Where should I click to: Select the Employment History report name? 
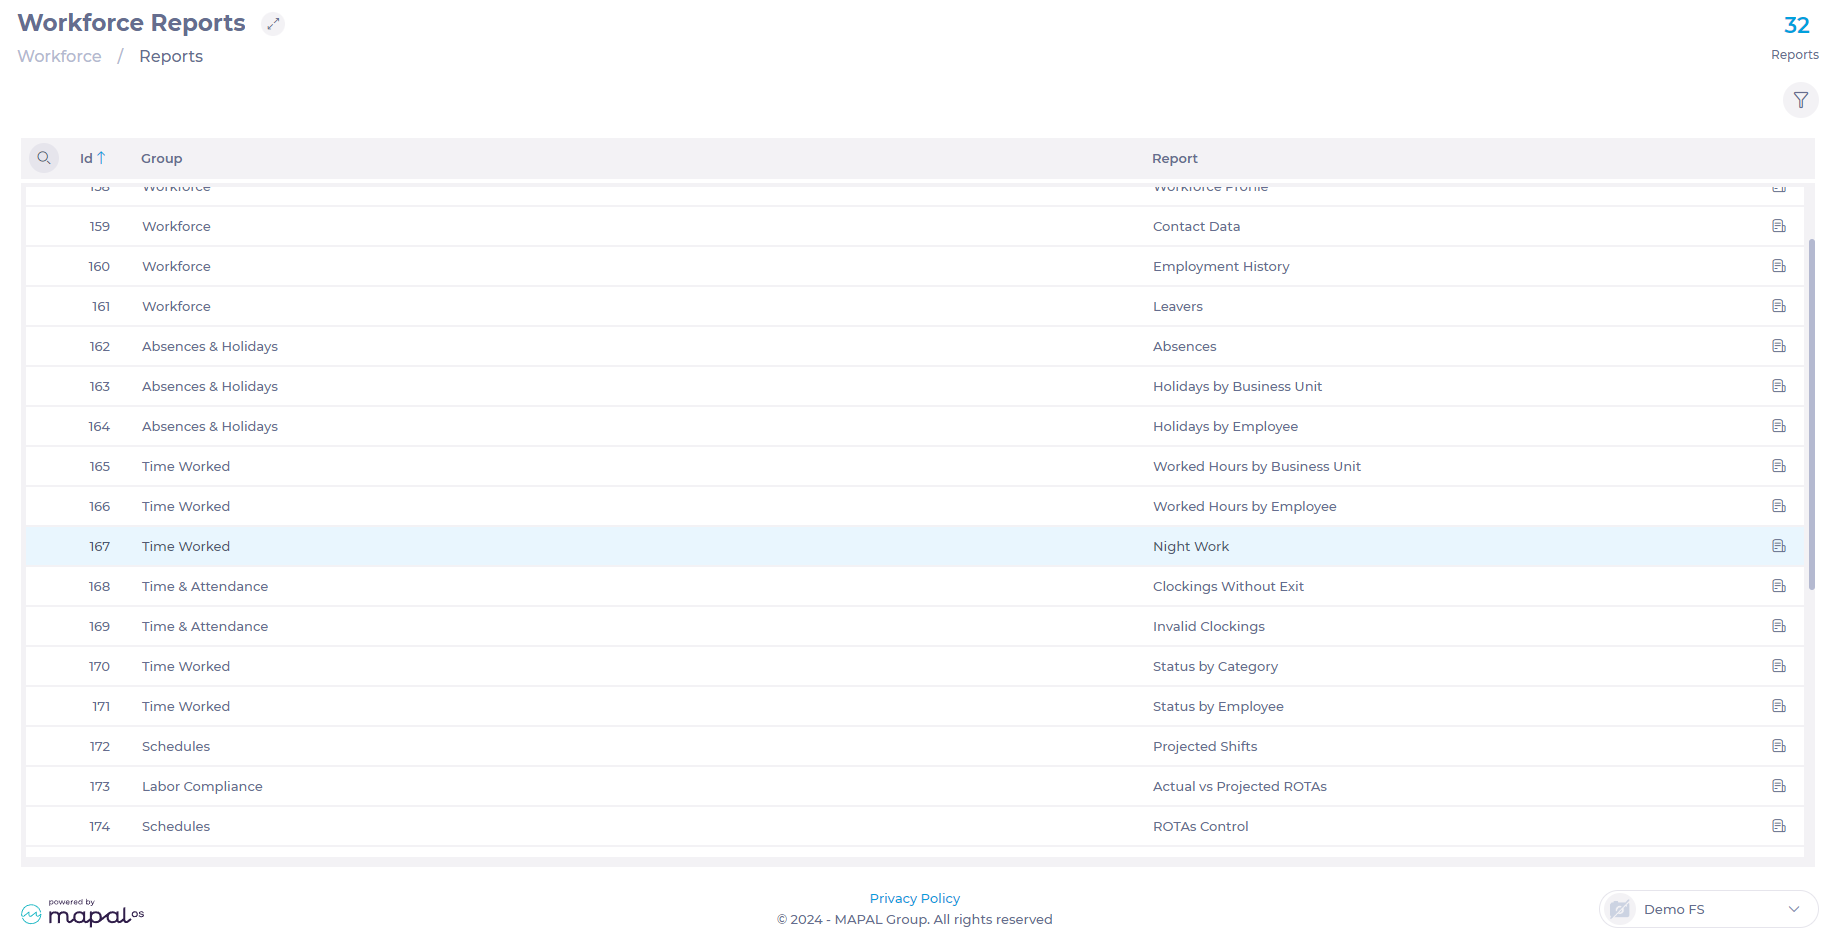(1221, 266)
